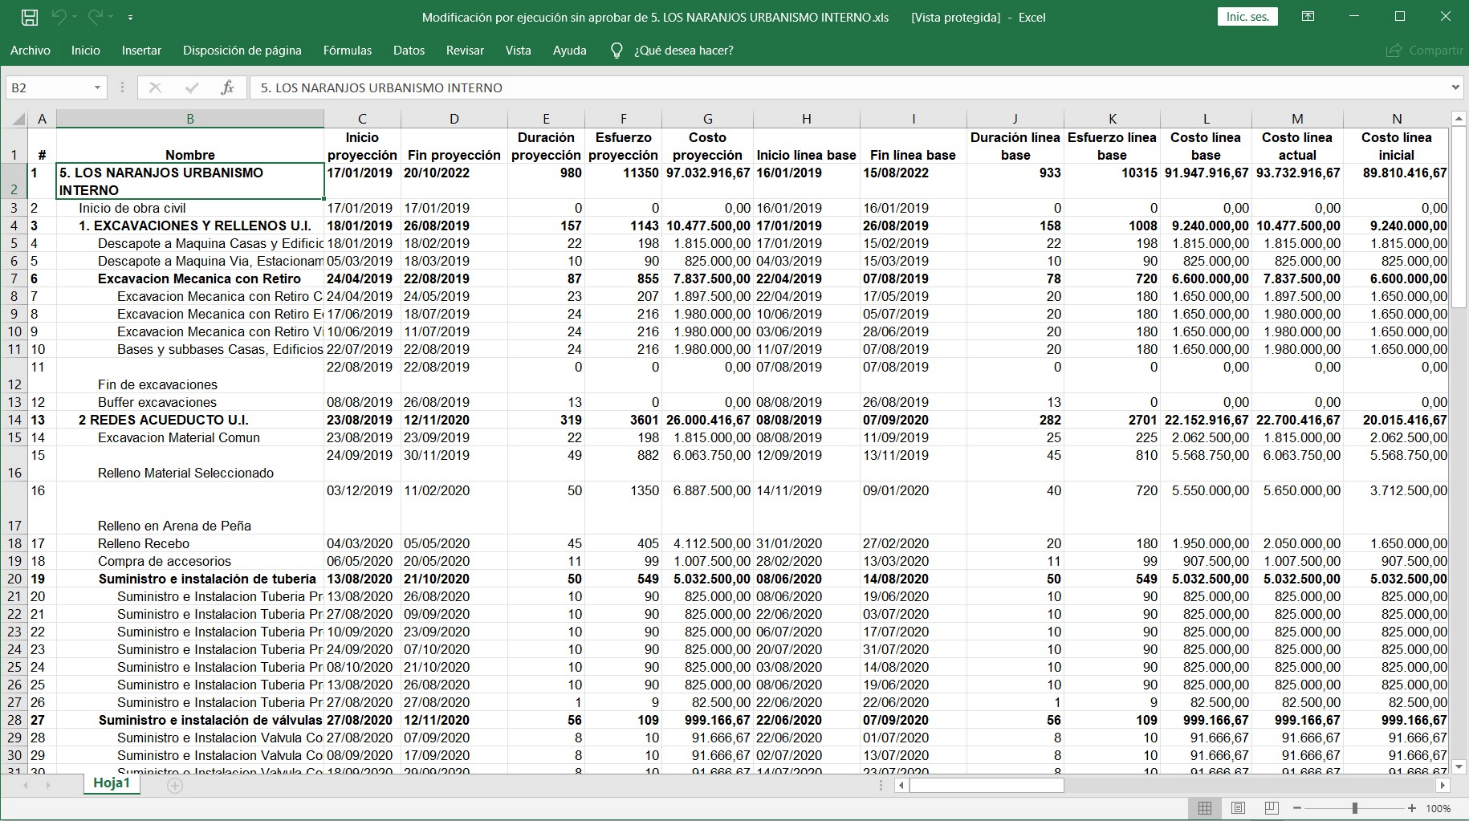1469x821 pixels.
Task: Click the 100% zoom level label
Action: click(1438, 808)
